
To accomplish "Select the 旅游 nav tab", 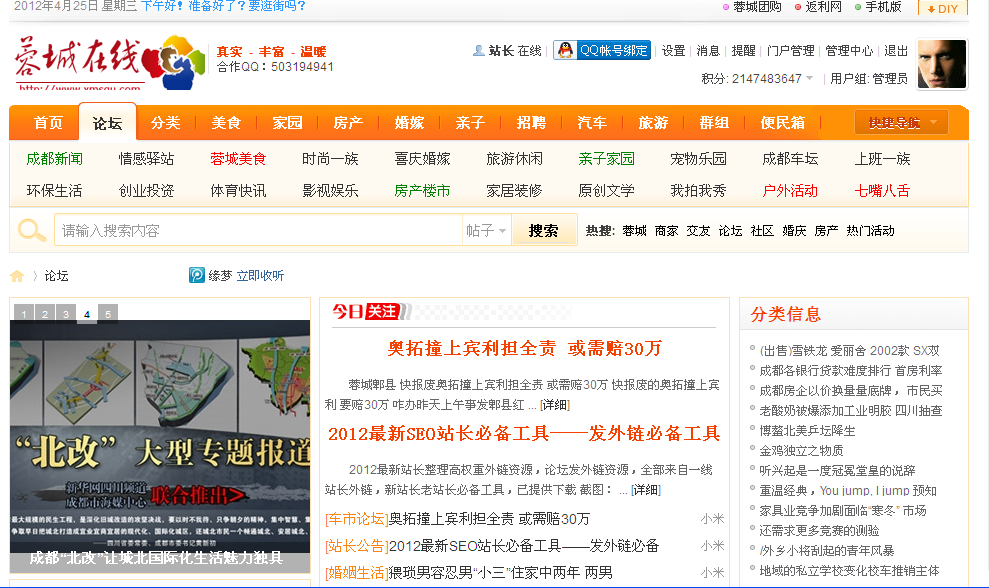I will [x=653, y=122].
